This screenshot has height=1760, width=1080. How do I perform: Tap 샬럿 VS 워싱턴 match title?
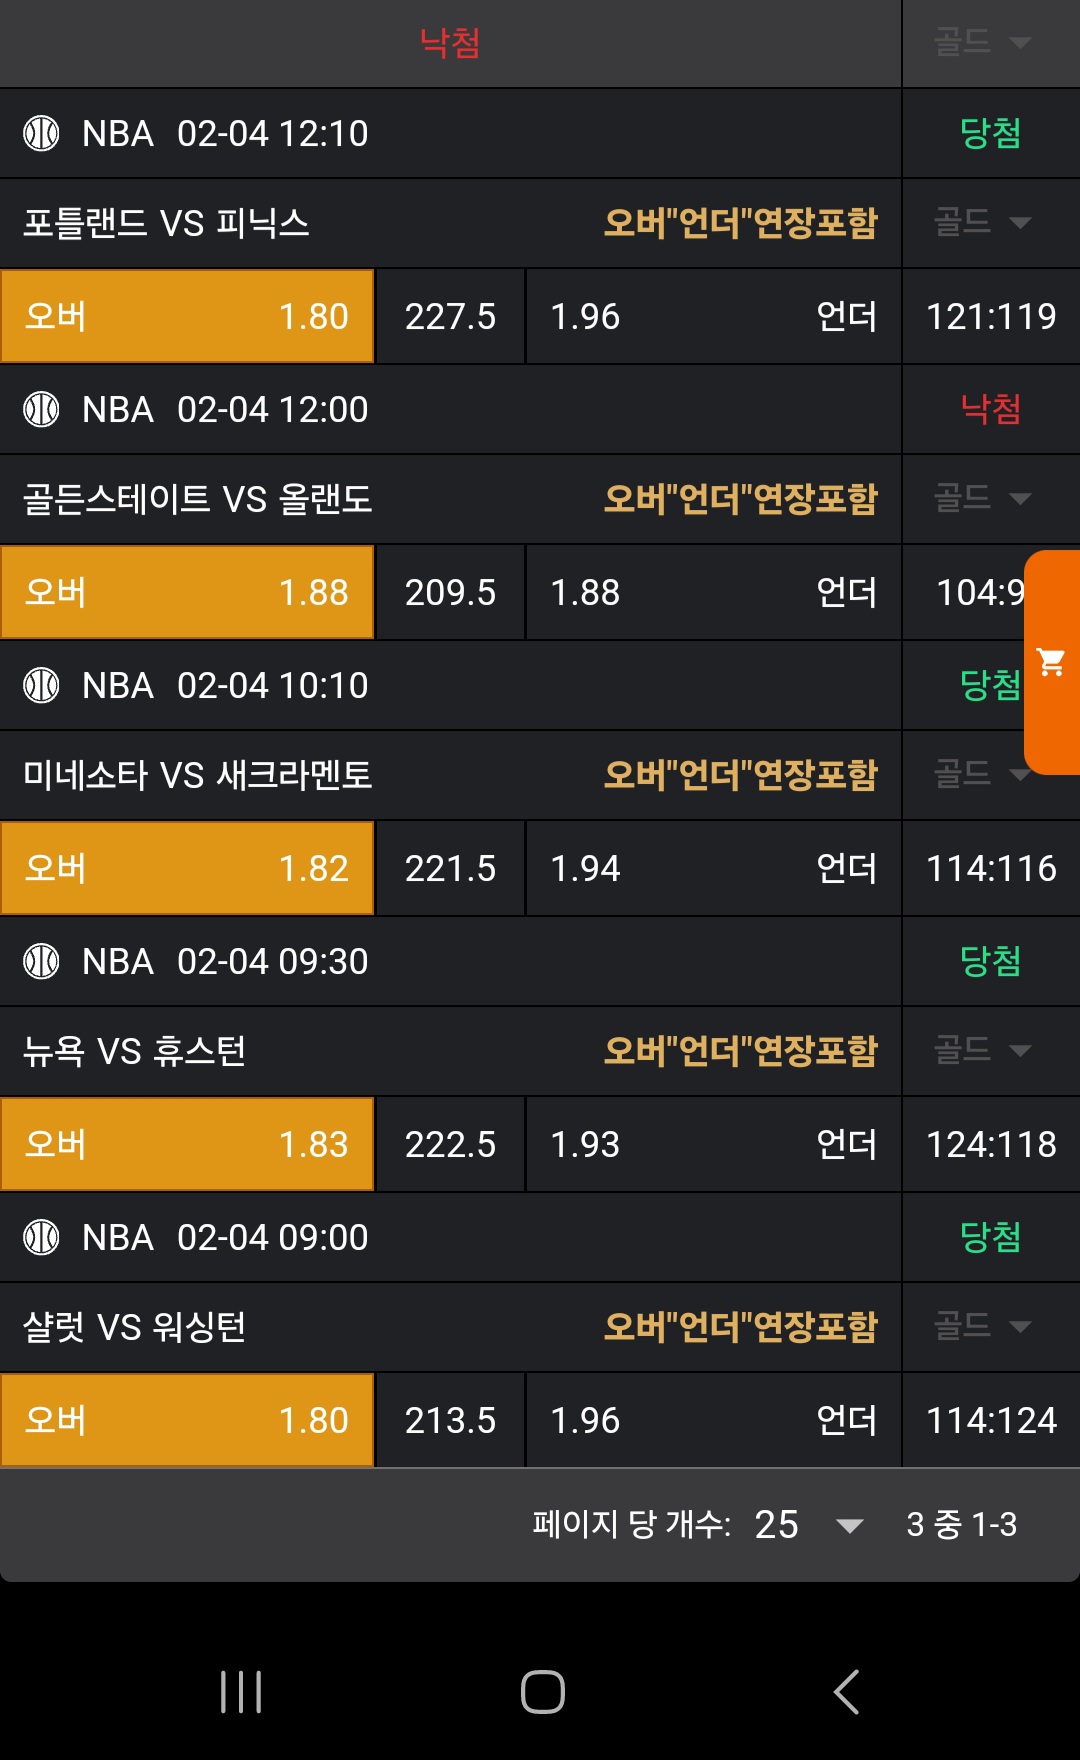[x=135, y=1327]
